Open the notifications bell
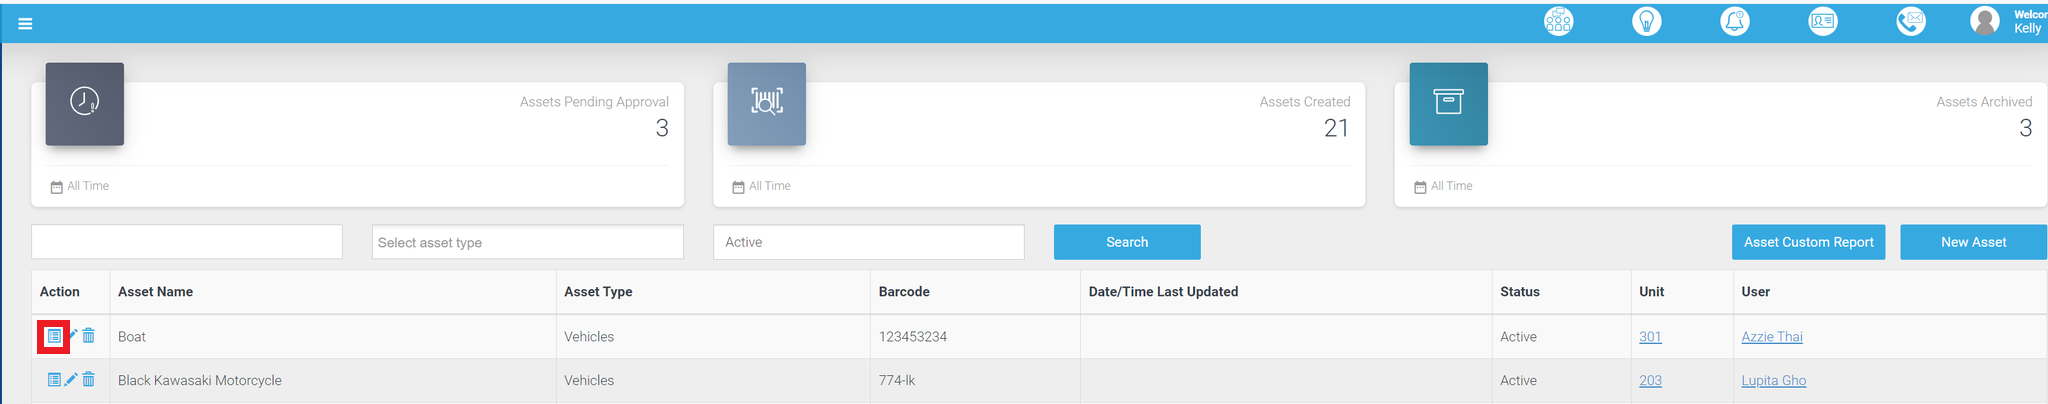The height and width of the screenshot is (404, 2048). [x=1734, y=21]
